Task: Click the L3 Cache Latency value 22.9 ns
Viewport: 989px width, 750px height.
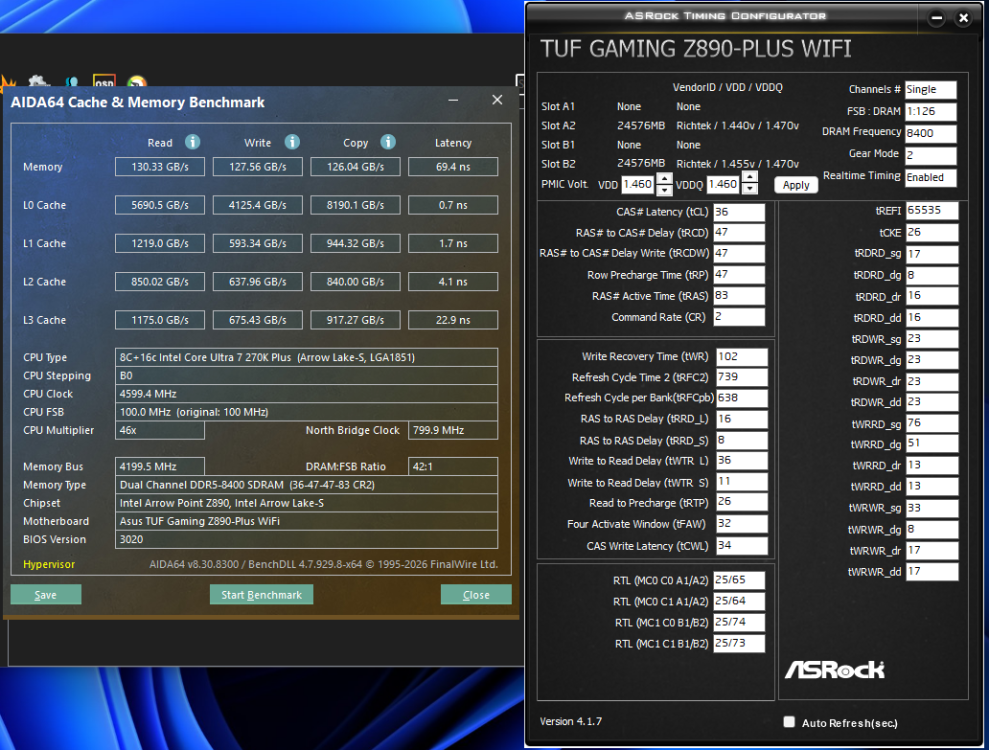Action: [x=453, y=320]
